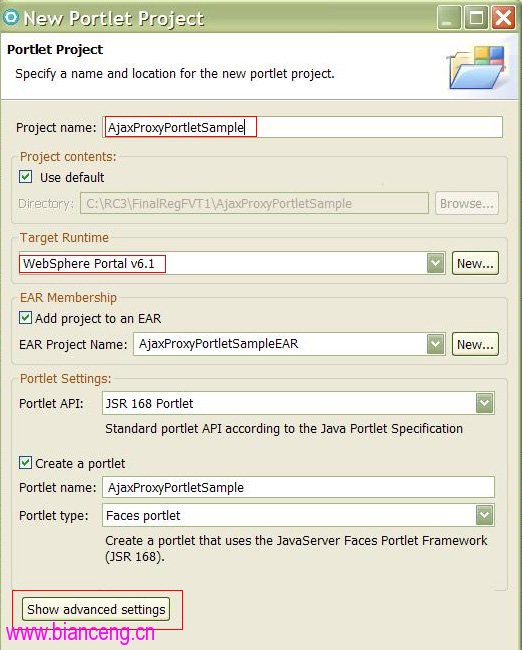Select the WebSphere Portal v6.1 runtime field
522x650 pixels.
(223, 263)
